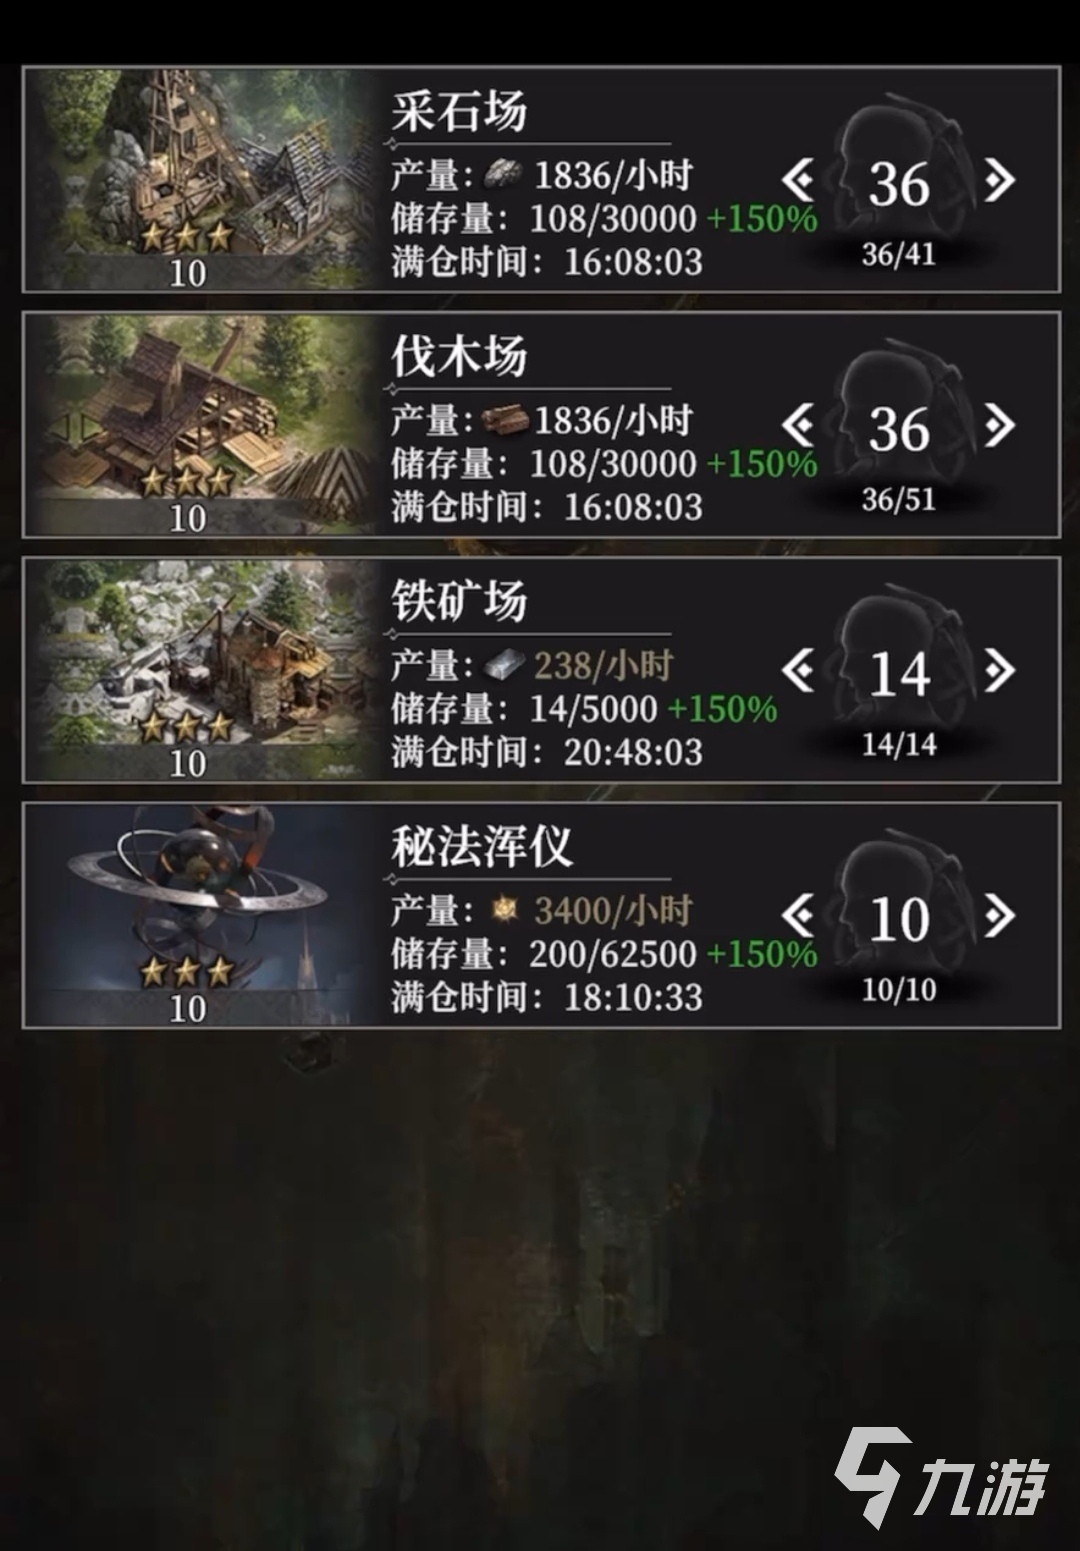This screenshot has width=1080, height=1551.
Task: Increase workers at the 伐木场 lumberyard
Action: click(x=999, y=426)
